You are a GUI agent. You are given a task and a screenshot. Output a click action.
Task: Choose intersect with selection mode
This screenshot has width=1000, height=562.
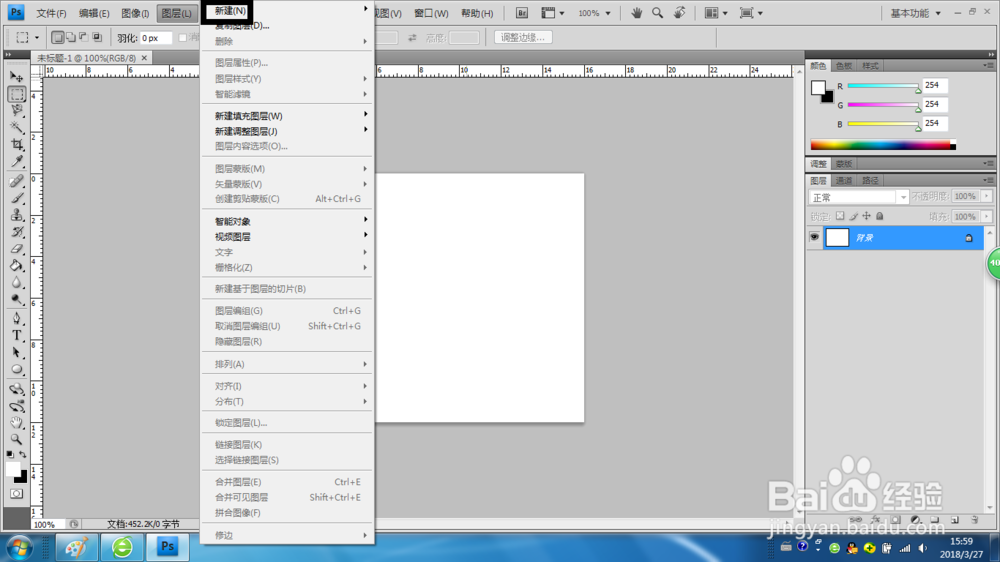coord(97,38)
